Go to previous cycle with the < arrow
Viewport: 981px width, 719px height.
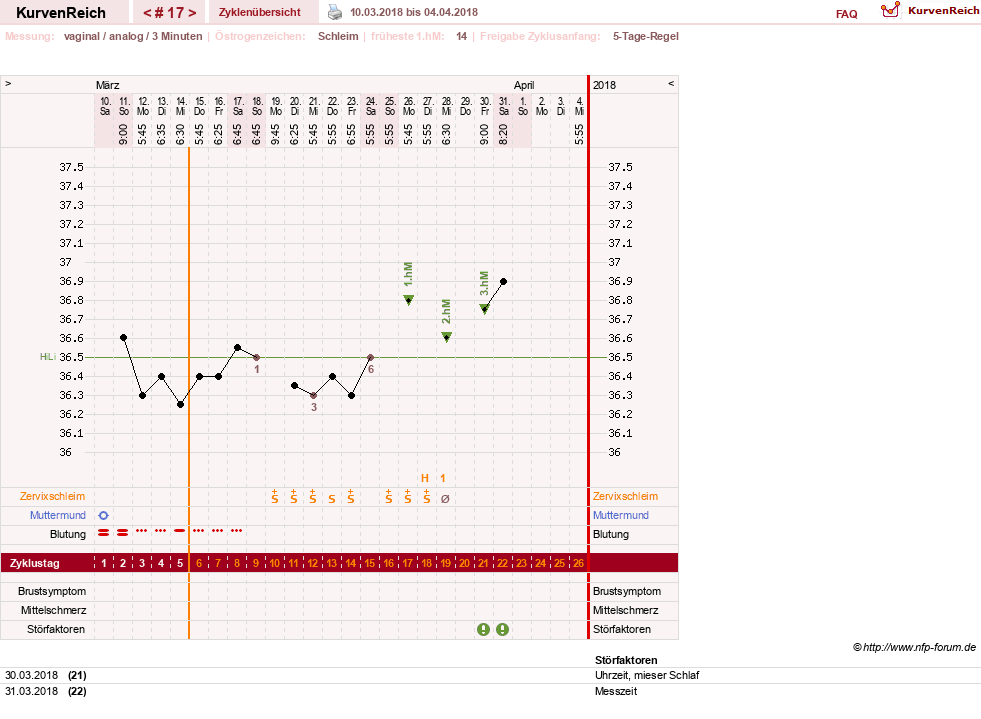tap(148, 13)
